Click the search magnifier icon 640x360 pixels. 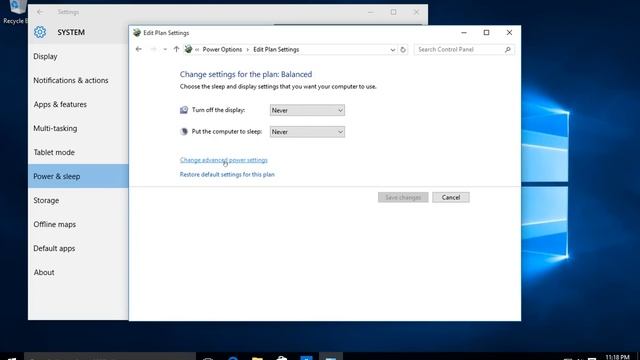[x=508, y=49]
